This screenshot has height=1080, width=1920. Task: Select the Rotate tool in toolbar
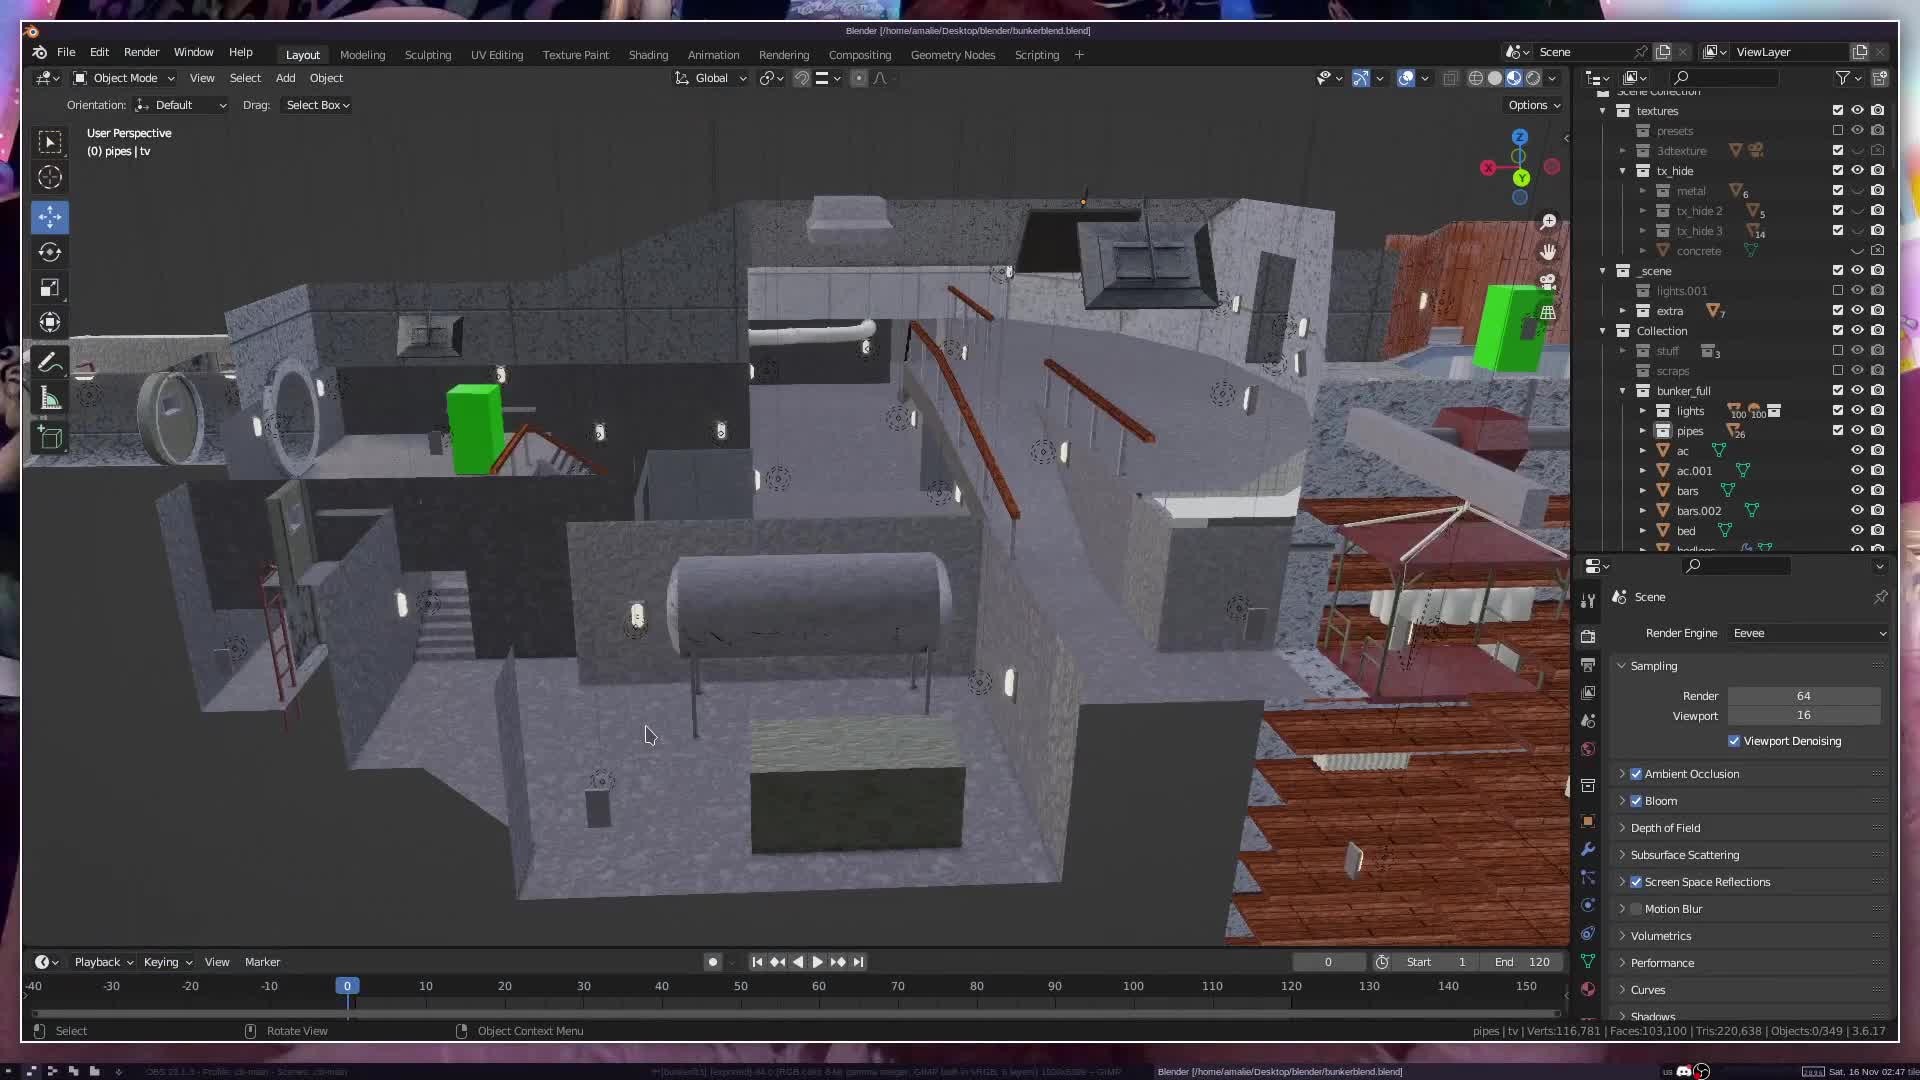tap(49, 252)
